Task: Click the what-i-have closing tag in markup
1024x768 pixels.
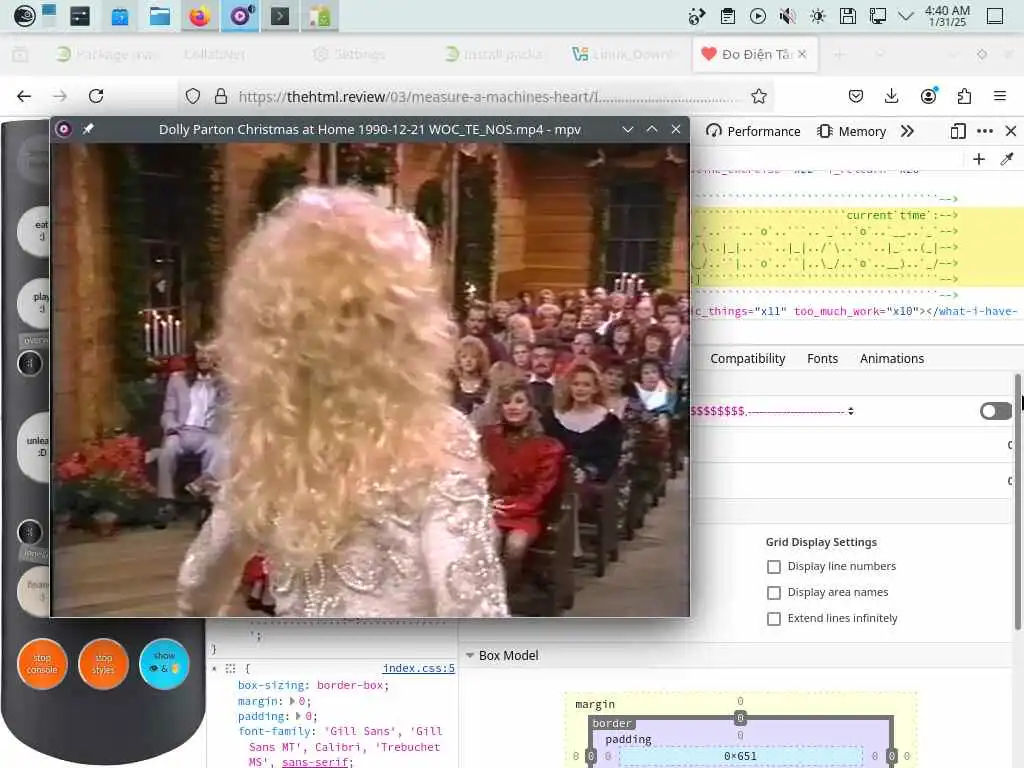Action: [974, 312]
